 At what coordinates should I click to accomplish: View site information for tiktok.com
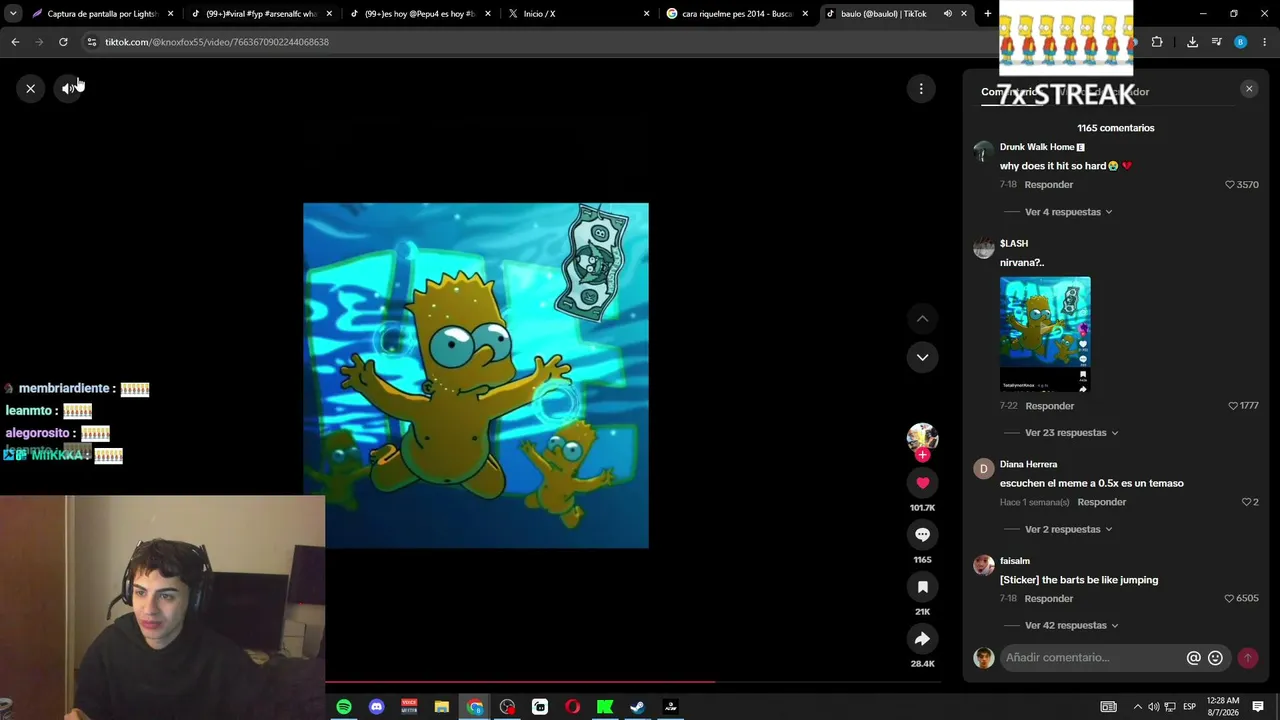tap(92, 42)
